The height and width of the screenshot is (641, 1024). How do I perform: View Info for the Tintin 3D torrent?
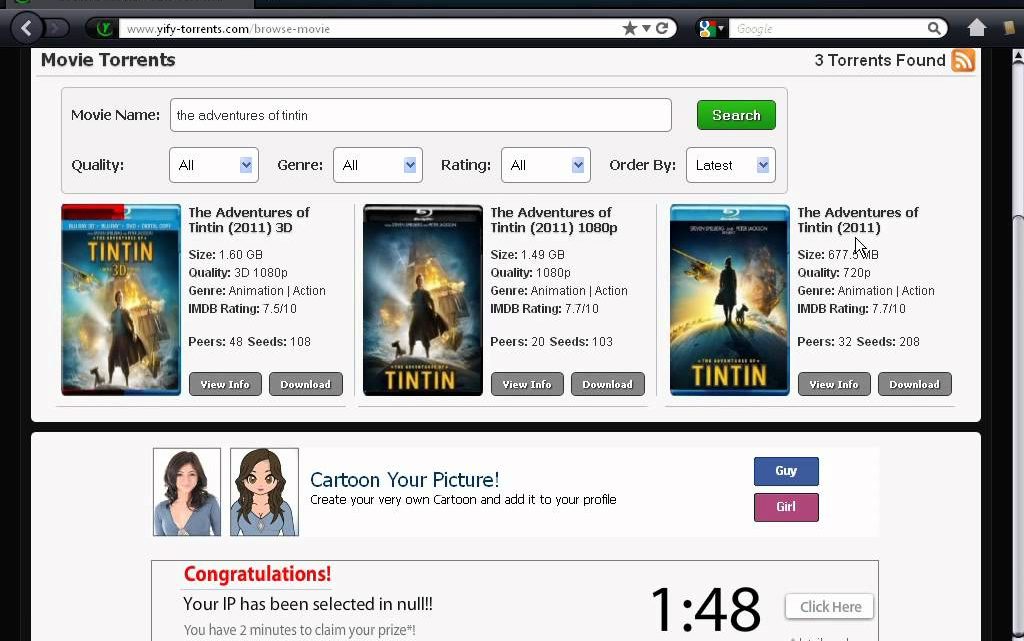225,384
